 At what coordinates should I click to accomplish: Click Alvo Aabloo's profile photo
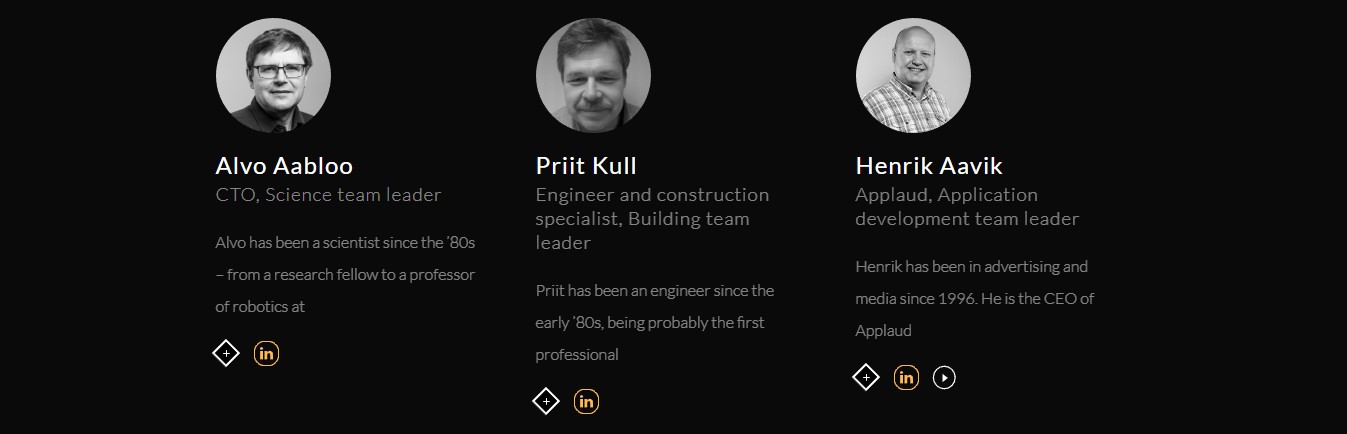tap(273, 76)
